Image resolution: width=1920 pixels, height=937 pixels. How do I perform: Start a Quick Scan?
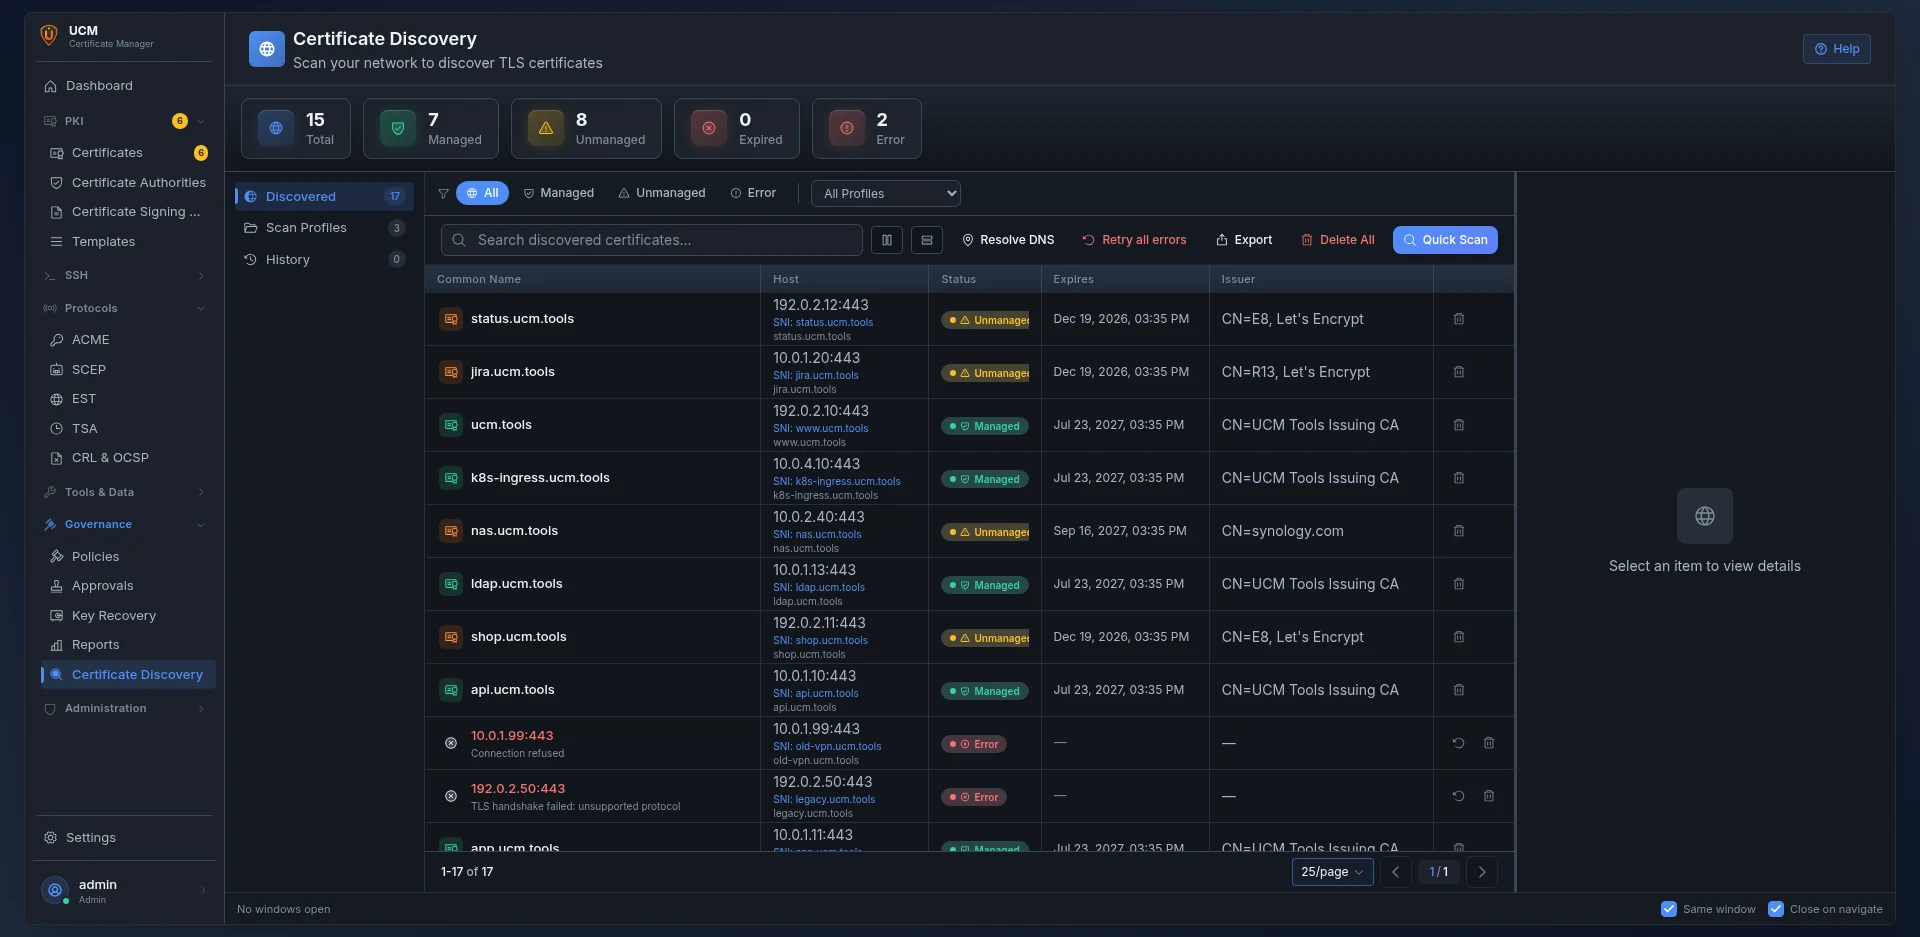1445,240
